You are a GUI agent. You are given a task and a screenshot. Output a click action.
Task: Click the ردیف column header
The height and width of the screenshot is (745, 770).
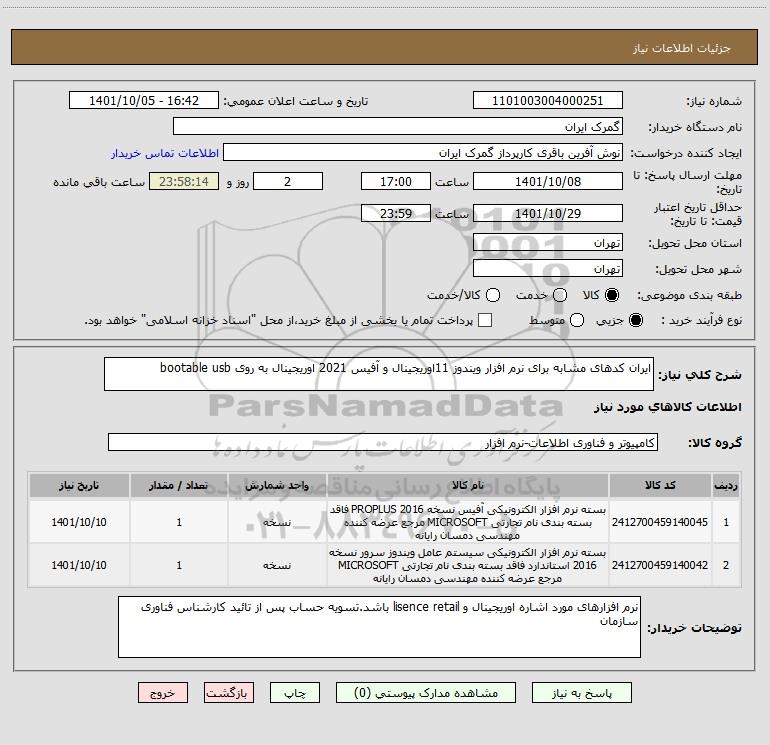coord(726,486)
